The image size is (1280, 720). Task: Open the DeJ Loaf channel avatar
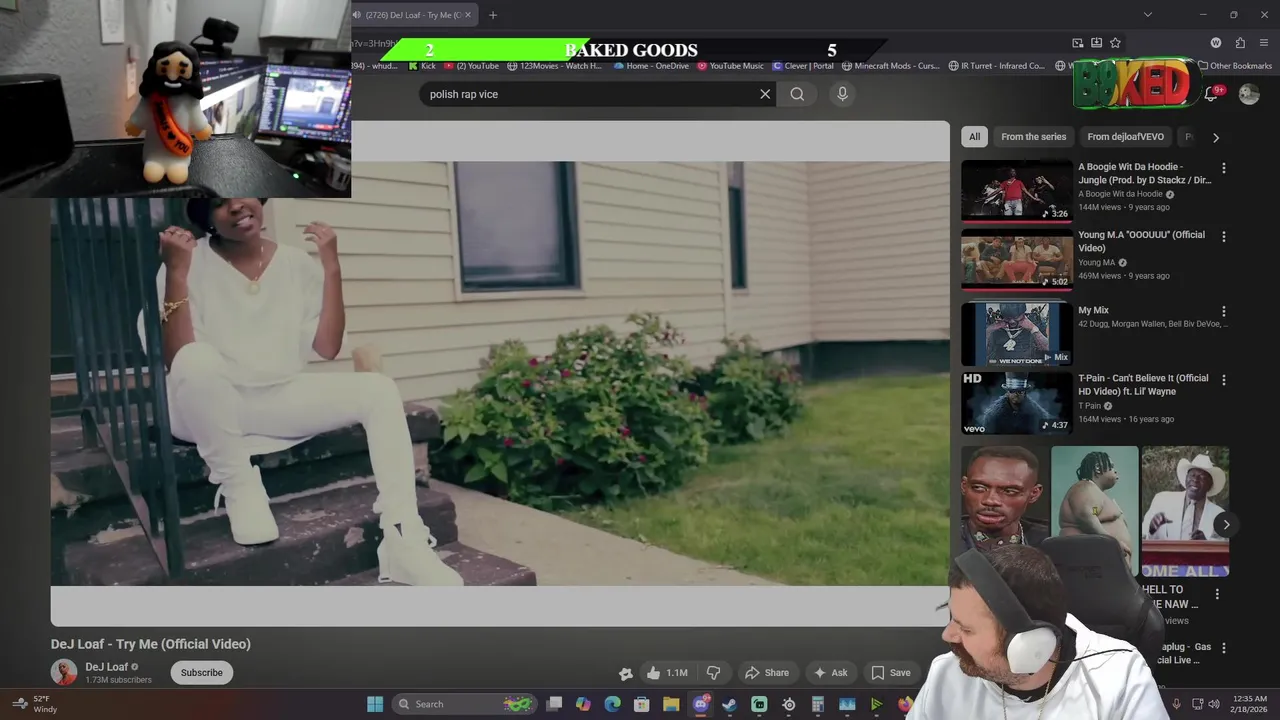pos(64,672)
